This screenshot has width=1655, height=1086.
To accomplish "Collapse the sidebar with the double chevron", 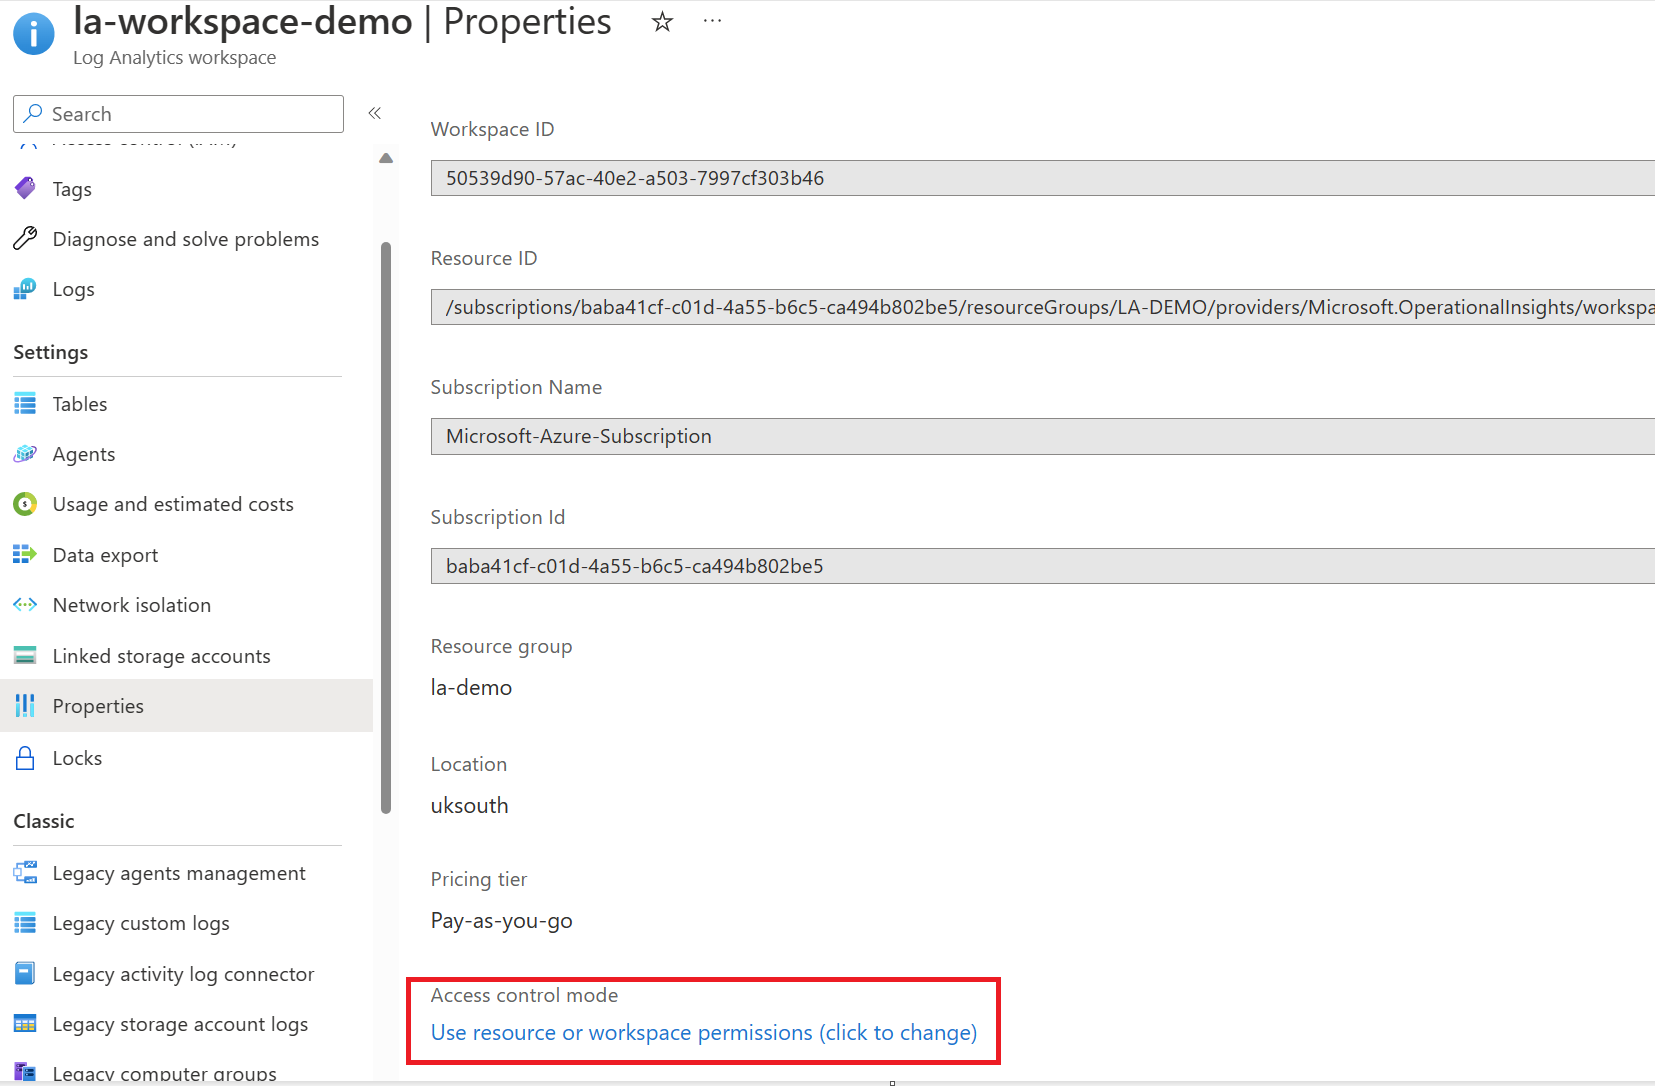I will pyautogui.click(x=375, y=113).
